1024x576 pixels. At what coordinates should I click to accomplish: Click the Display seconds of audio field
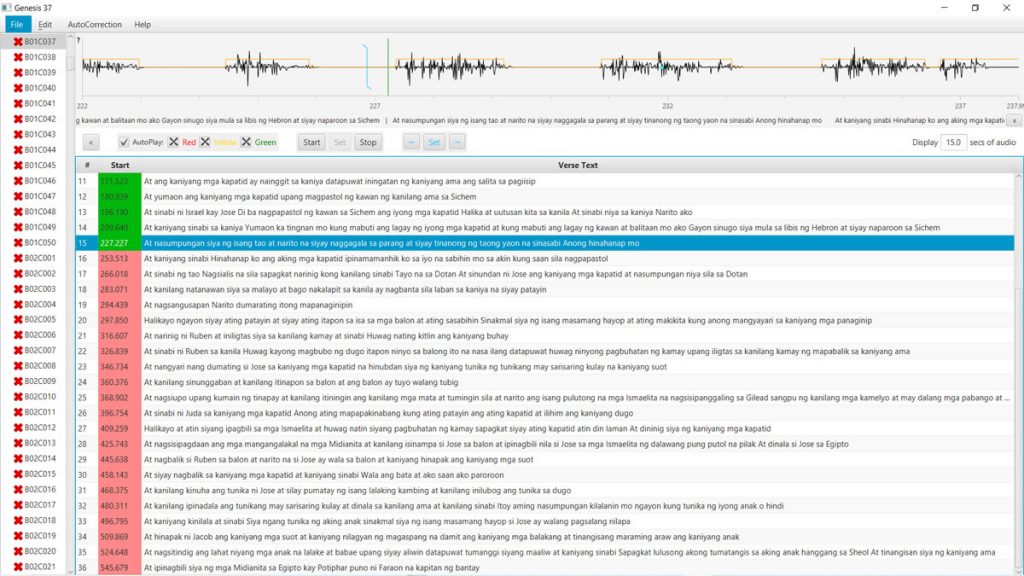(x=952, y=142)
